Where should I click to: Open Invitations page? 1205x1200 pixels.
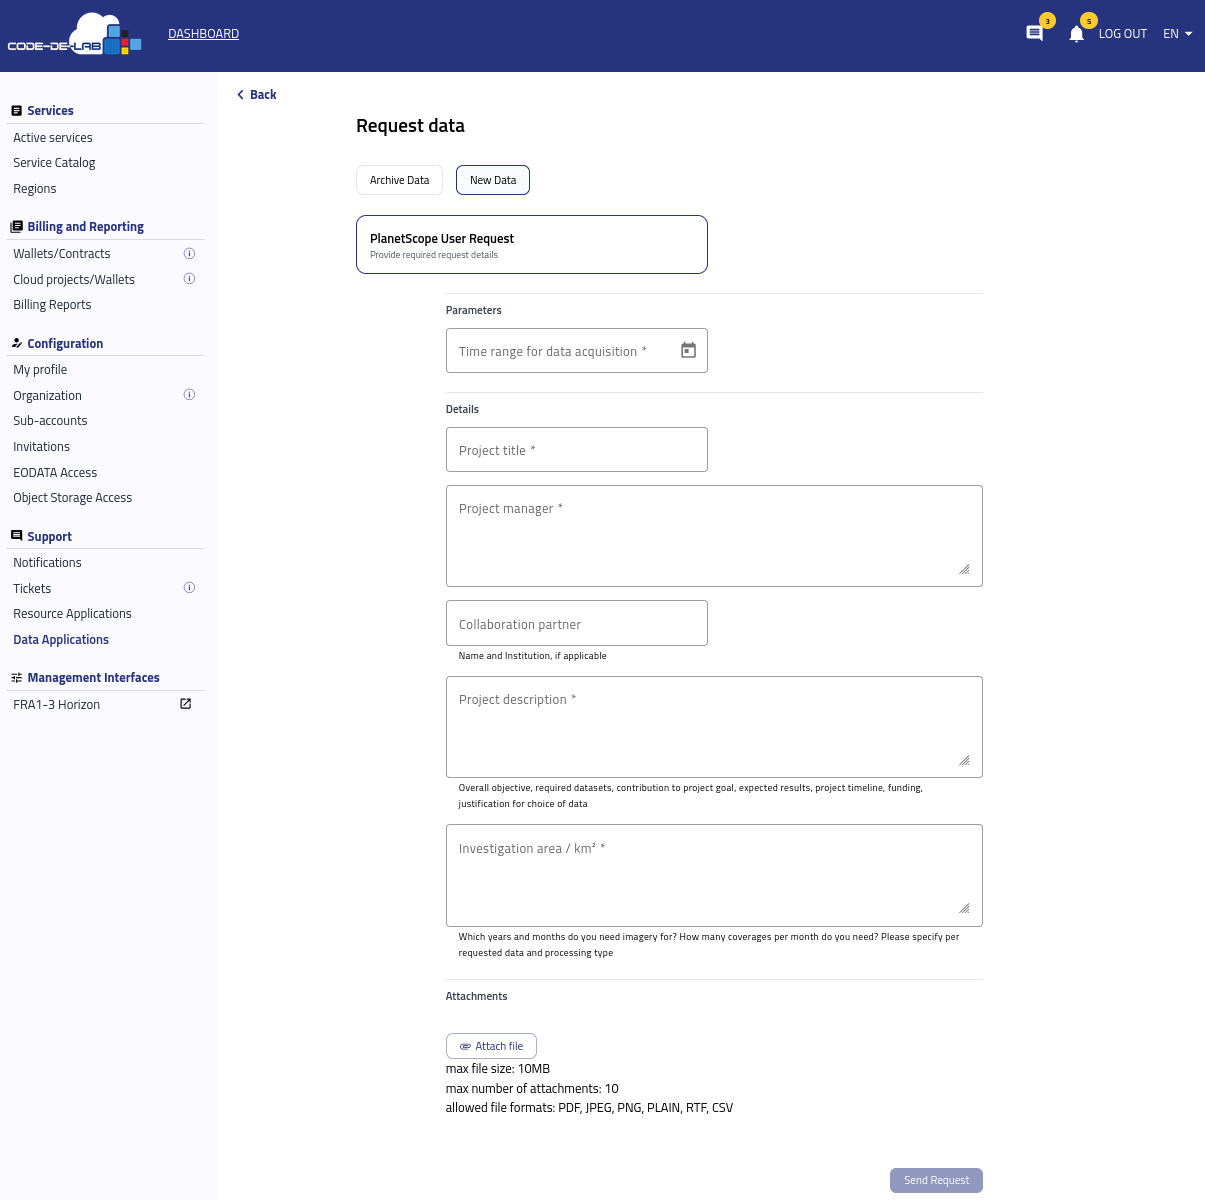(x=42, y=447)
